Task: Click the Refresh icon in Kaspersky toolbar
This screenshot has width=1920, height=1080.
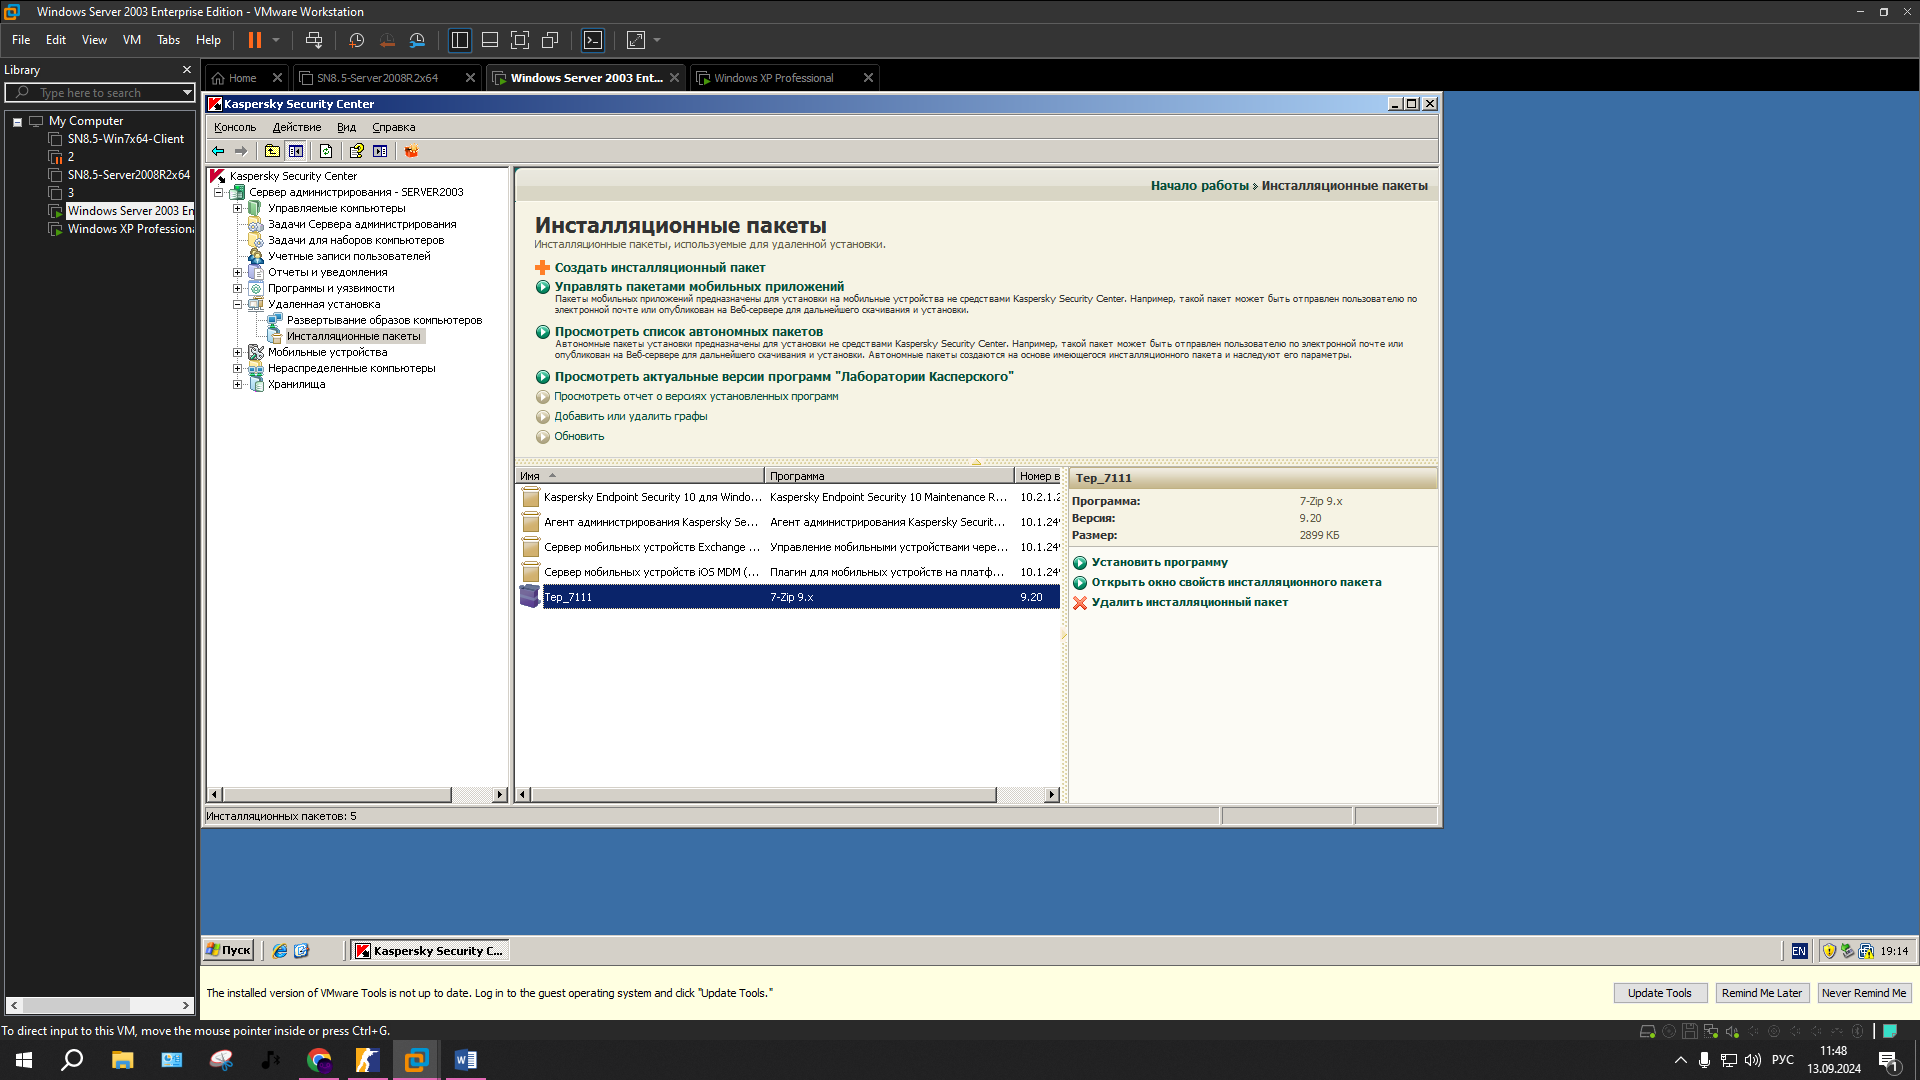Action: 326,151
